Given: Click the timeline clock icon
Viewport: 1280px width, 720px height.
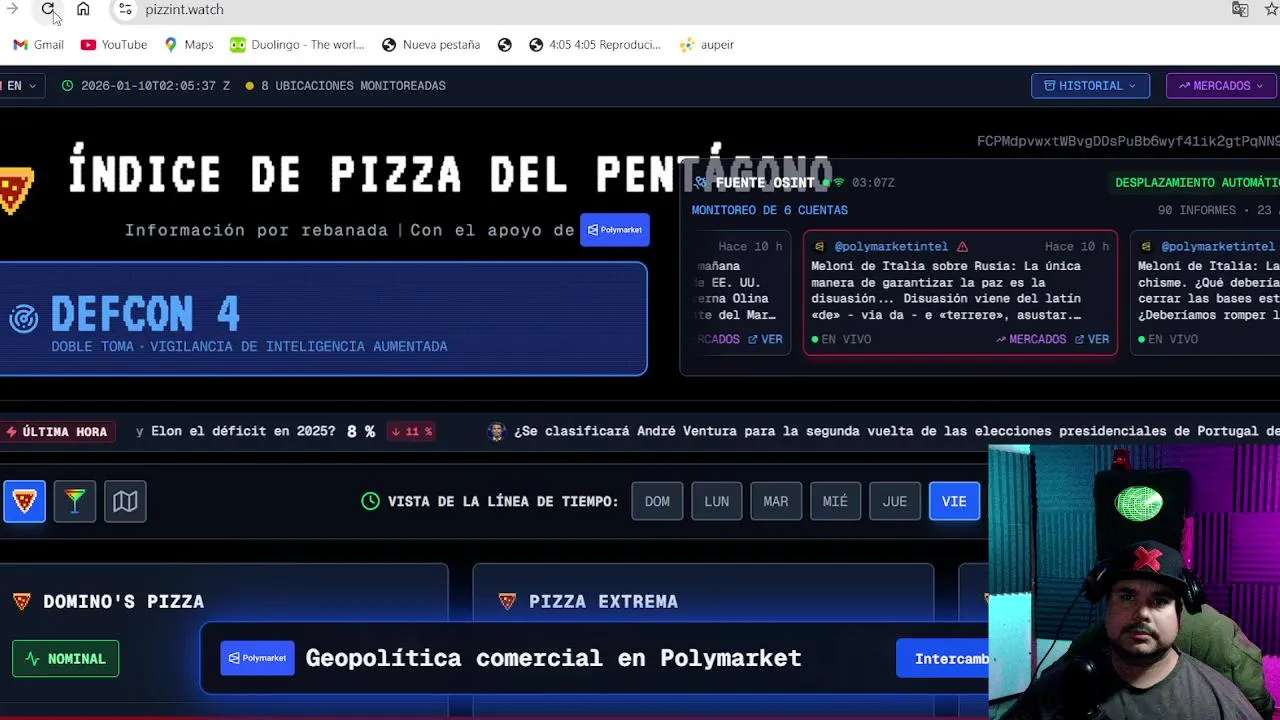Looking at the screenshot, I should click(x=371, y=501).
